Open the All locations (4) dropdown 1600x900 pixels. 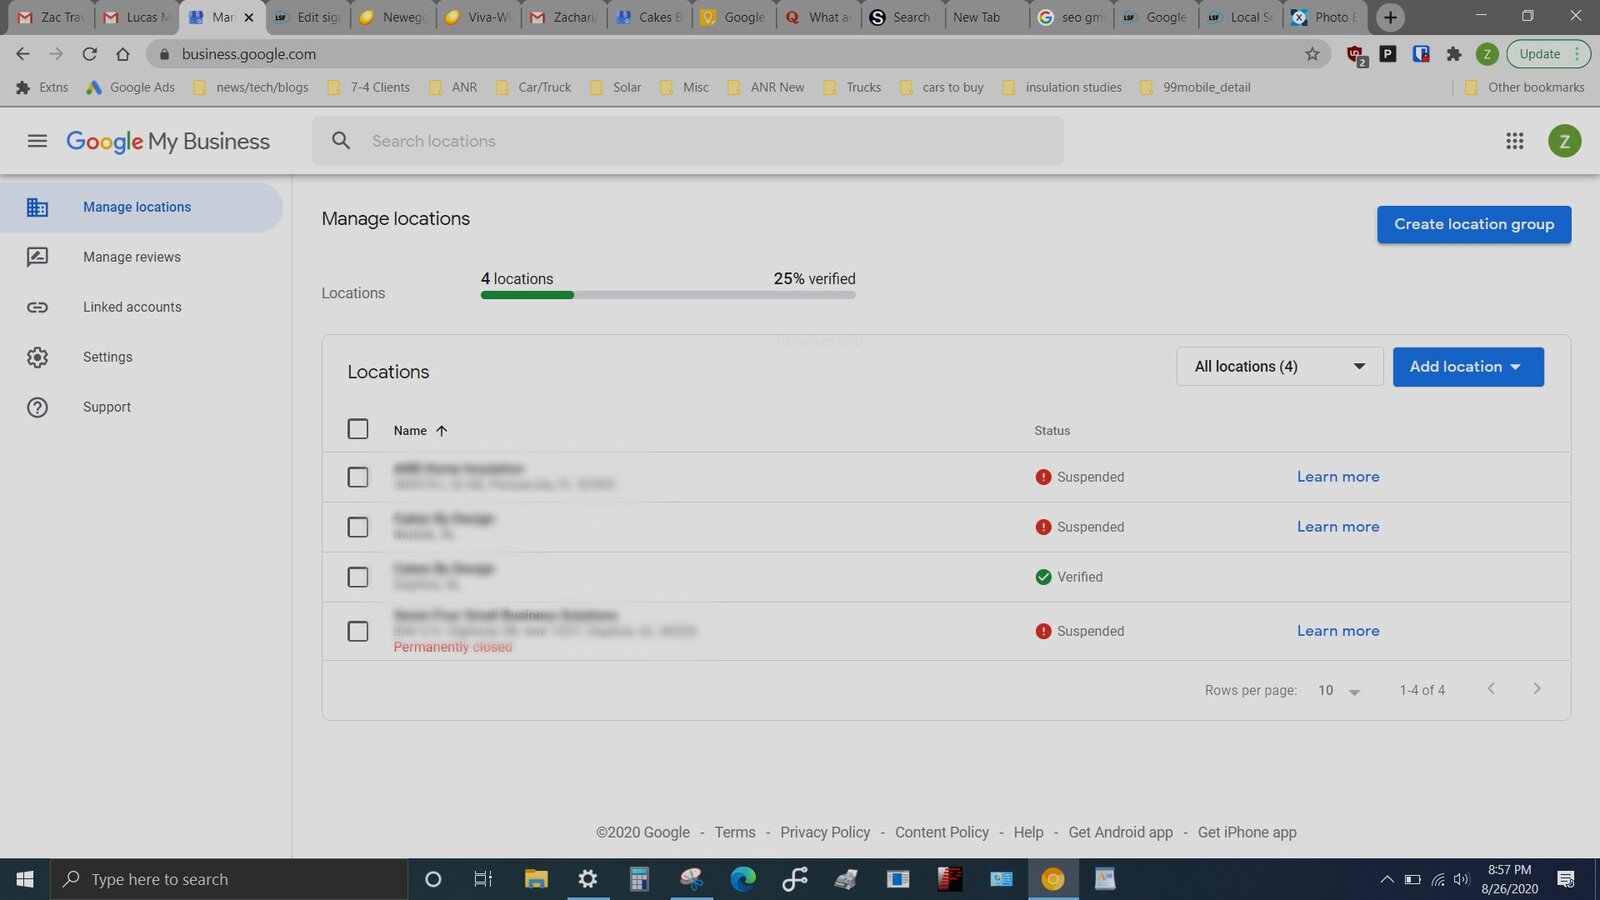click(1280, 367)
